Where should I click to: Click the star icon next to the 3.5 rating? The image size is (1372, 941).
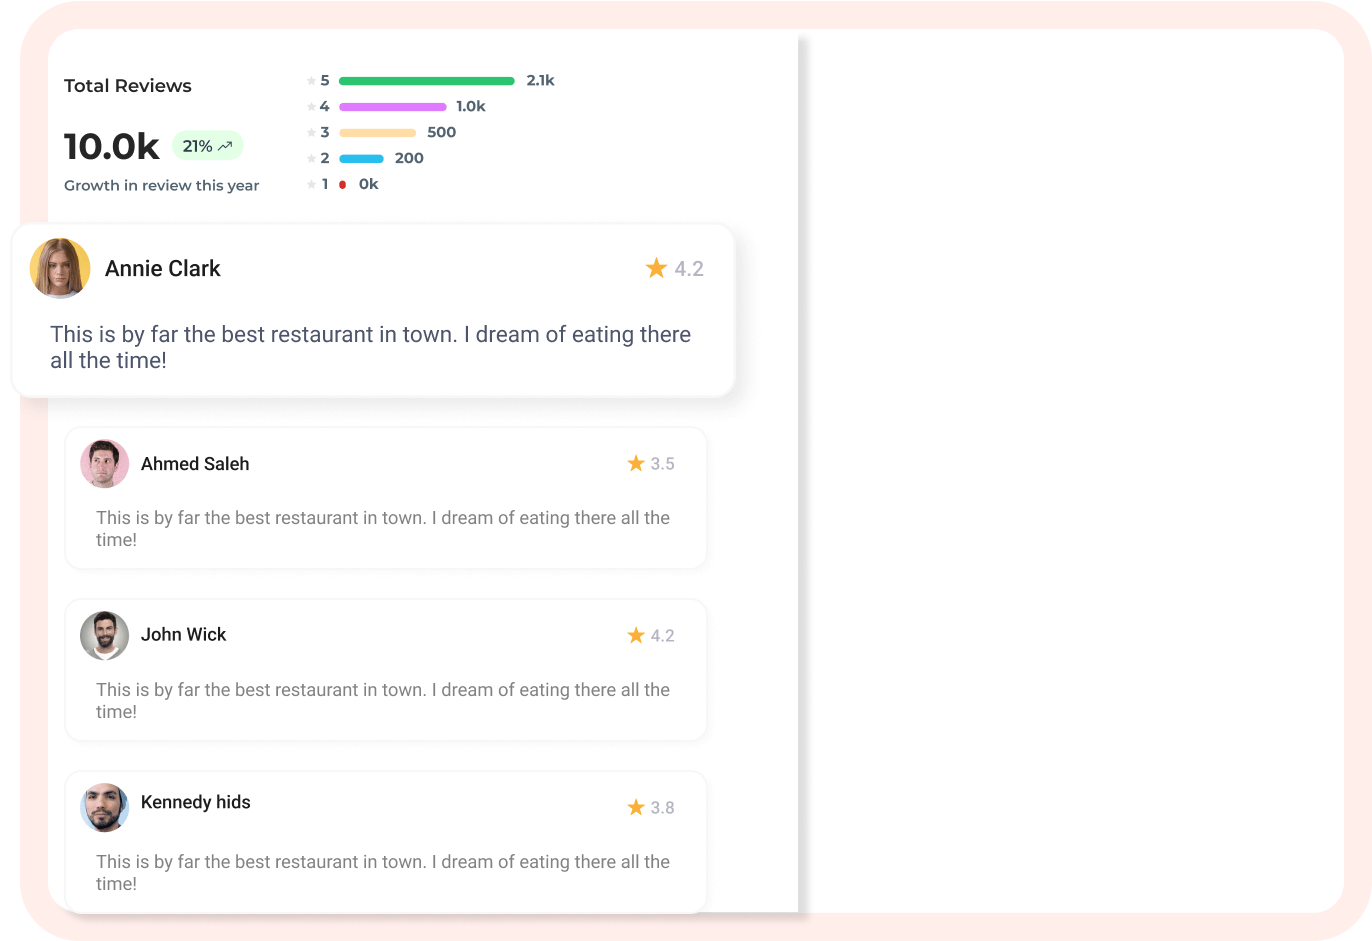click(x=636, y=463)
